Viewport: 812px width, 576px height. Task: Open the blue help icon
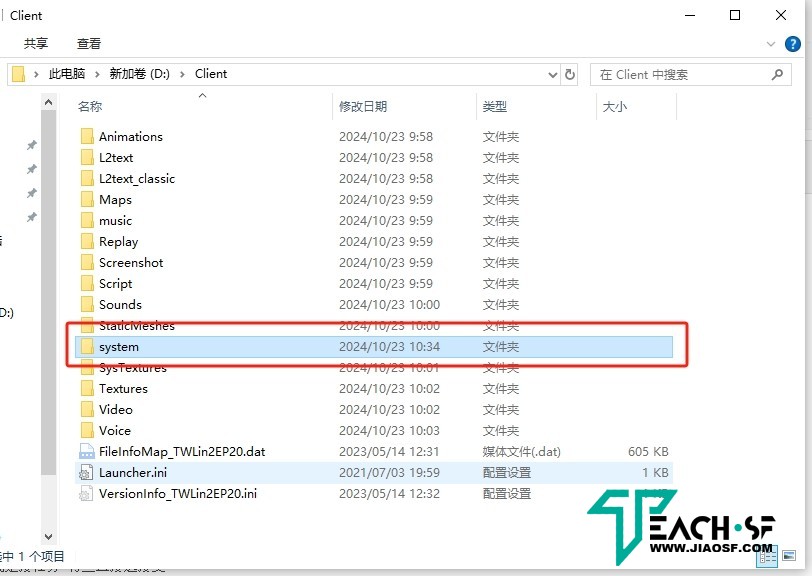(x=792, y=44)
